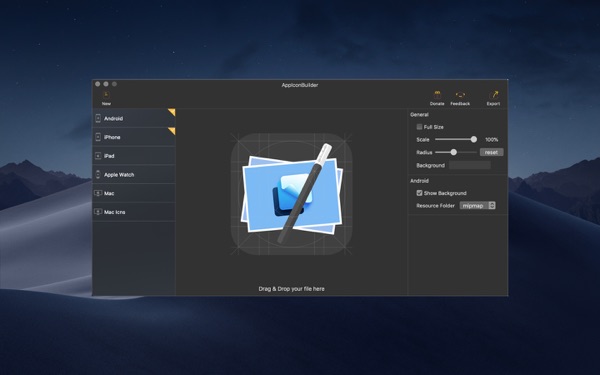Open the Resource Folder mipmap dropdown

(478, 205)
